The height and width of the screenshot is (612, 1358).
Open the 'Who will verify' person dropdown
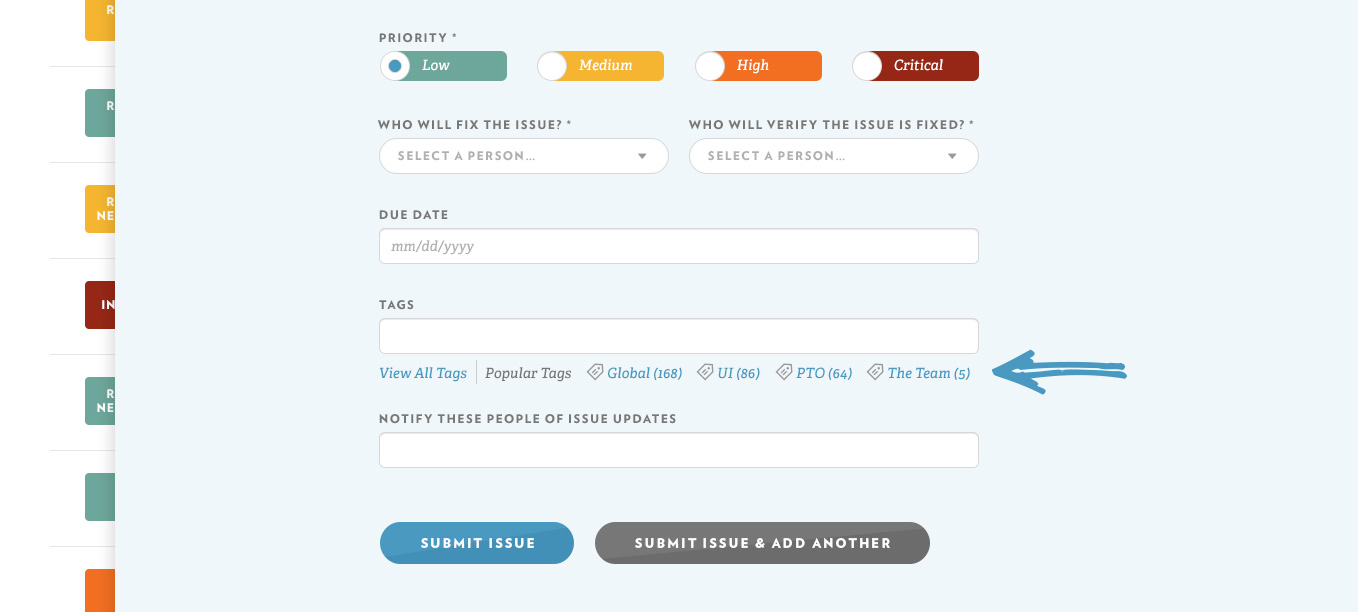(x=833, y=156)
